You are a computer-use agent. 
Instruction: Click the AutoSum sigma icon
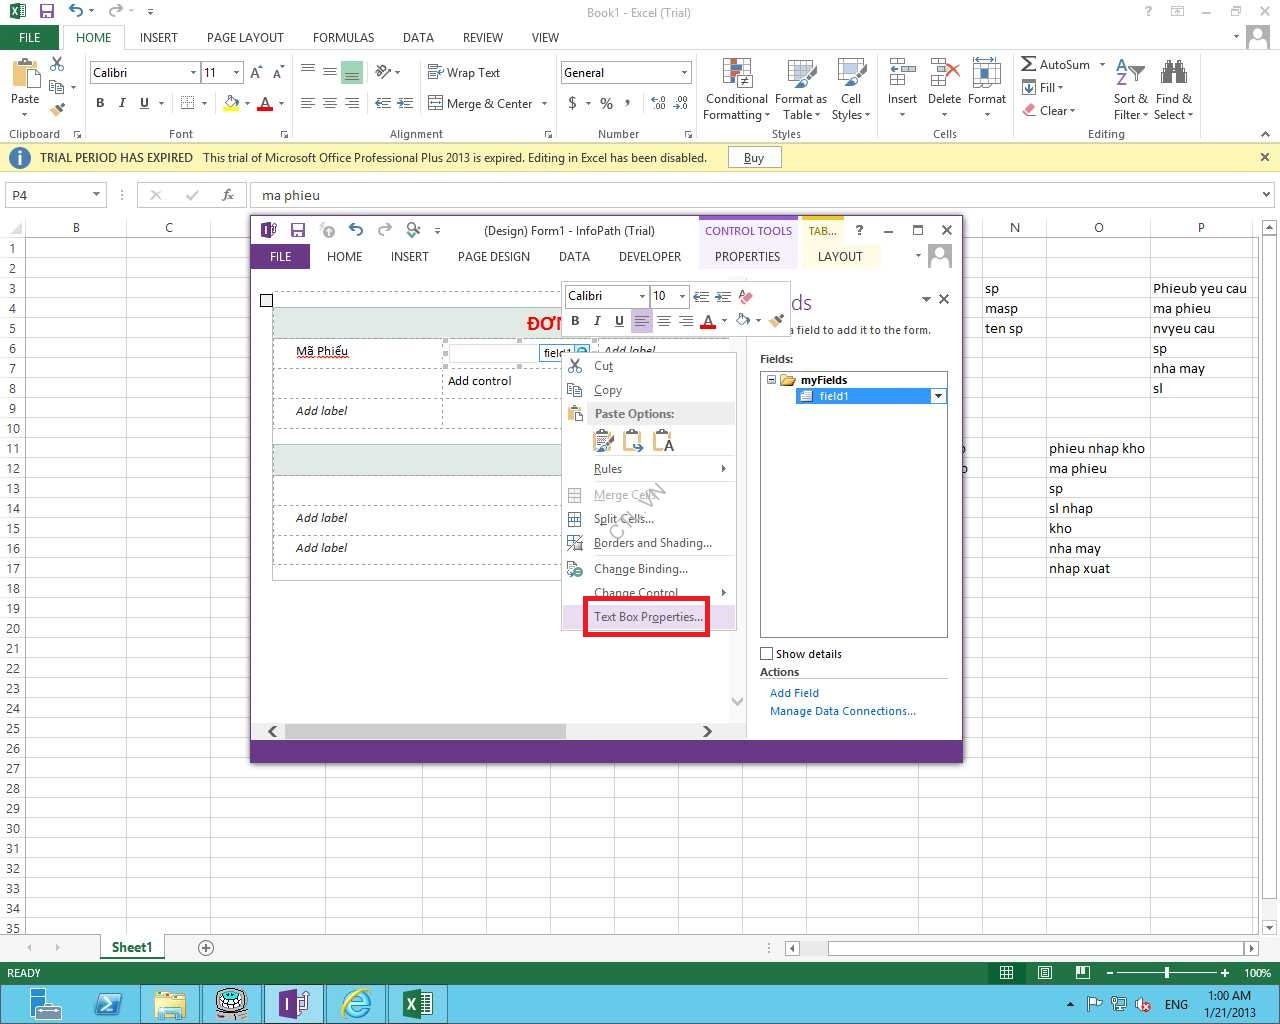[1029, 64]
